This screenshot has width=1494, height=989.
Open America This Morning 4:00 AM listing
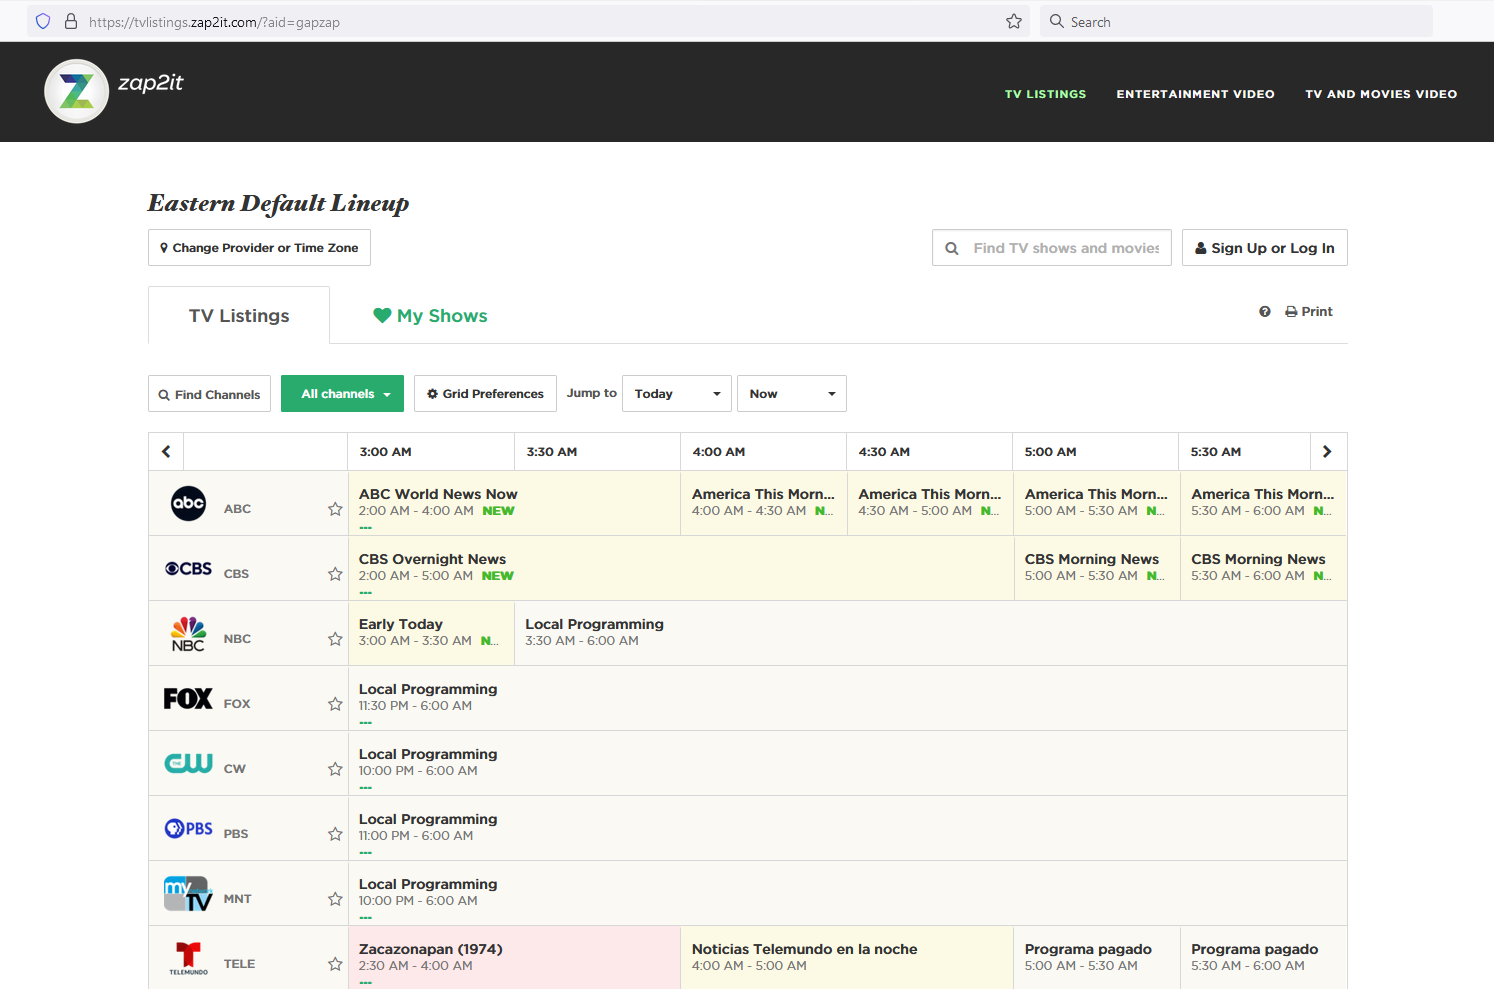764,503
